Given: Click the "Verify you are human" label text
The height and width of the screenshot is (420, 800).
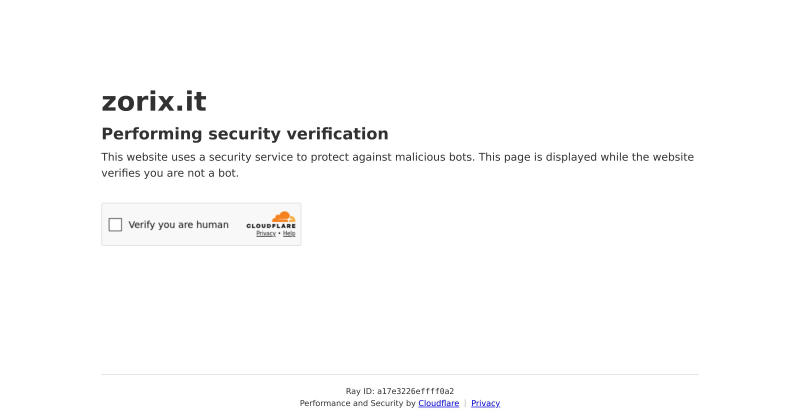Looking at the screenshot, I should click(x=179, y=225).
